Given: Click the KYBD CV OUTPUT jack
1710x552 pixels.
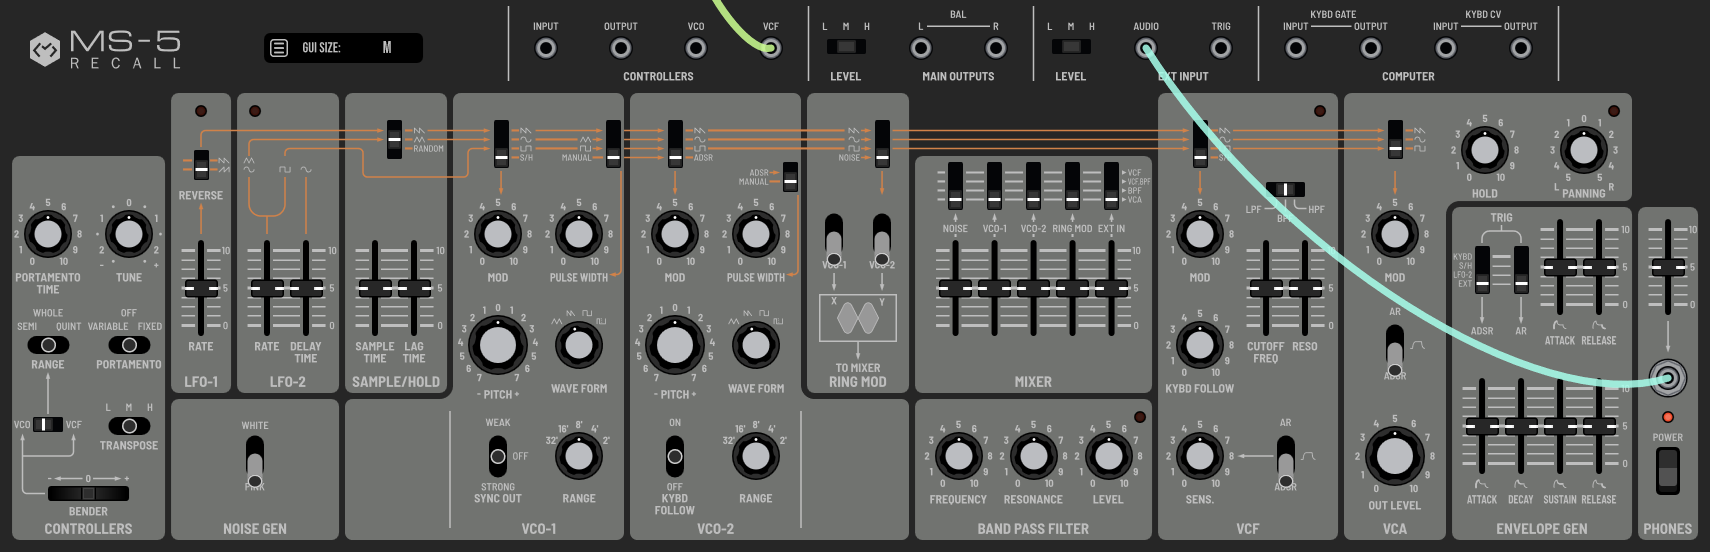Looking at the screenshot, I should pos(1521,48).
